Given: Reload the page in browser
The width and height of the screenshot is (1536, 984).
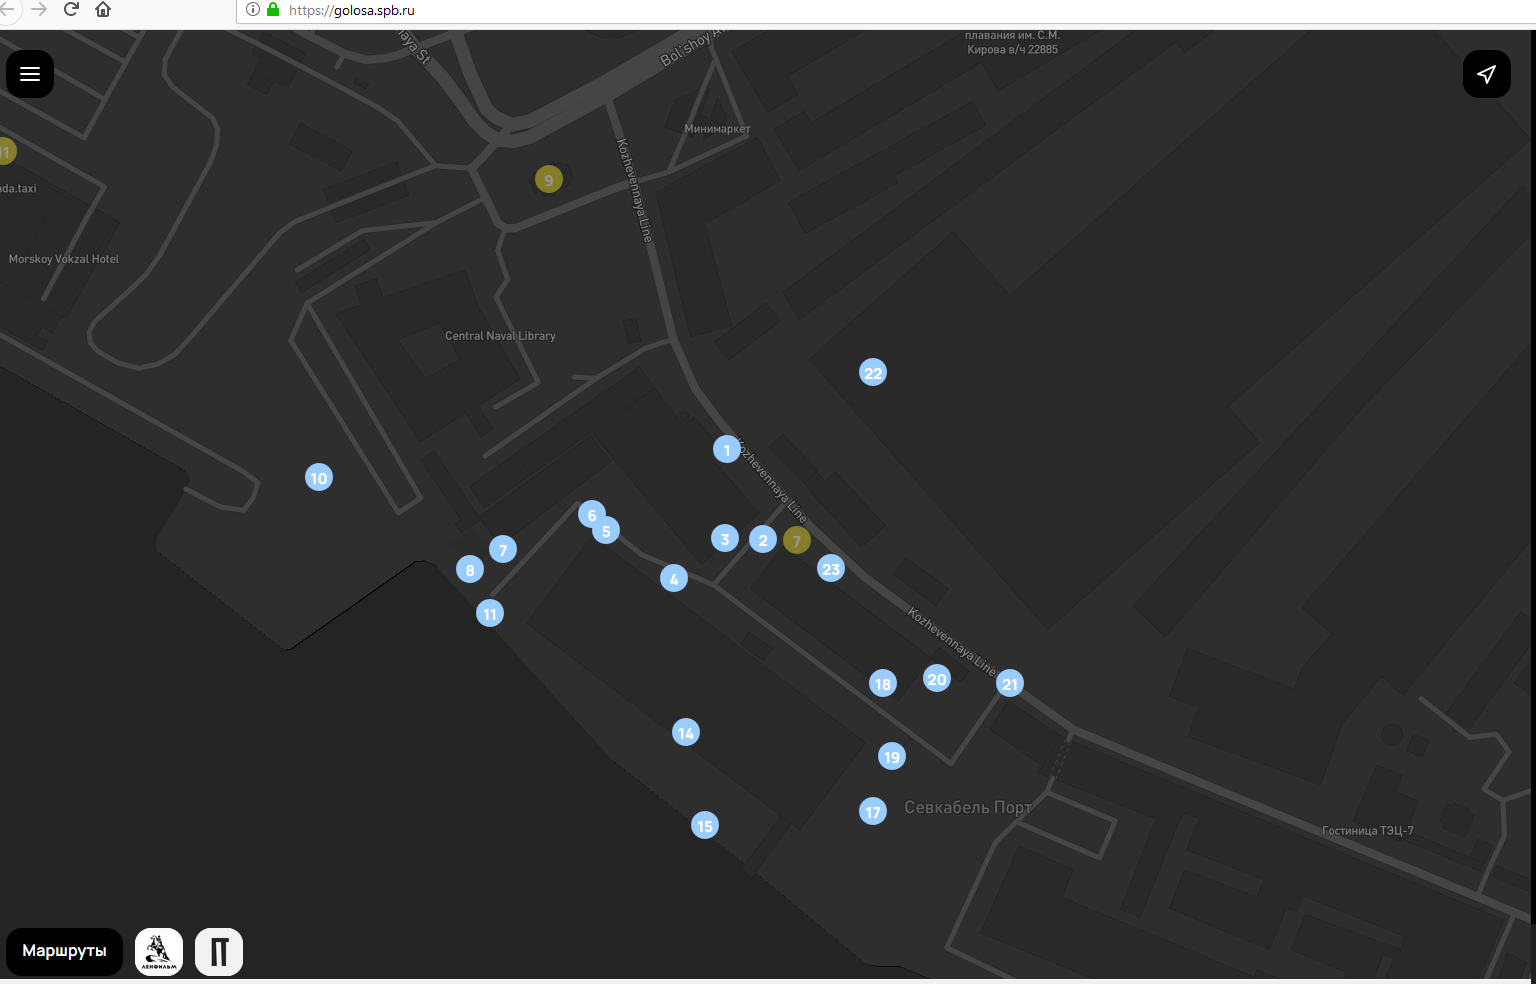Looking at the screenshot, I should [71, 10].
